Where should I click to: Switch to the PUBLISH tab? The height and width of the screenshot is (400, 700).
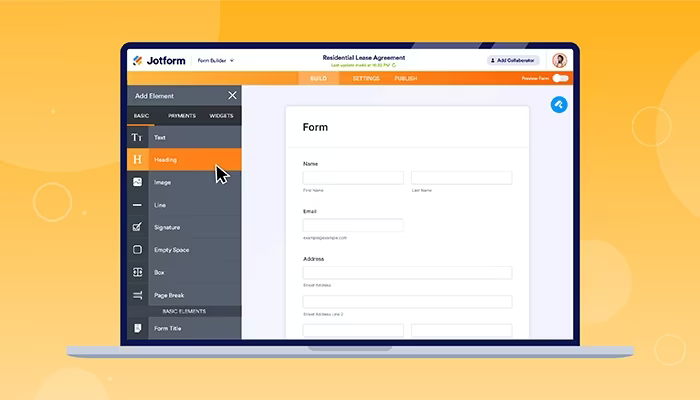coord(406,78)
